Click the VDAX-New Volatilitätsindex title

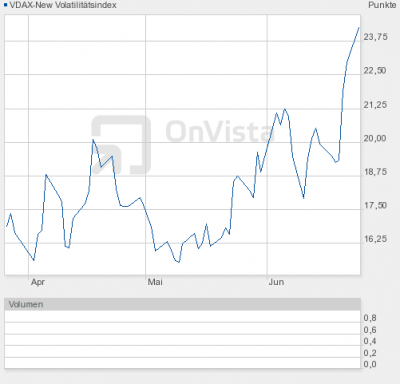tap(63, 5)
